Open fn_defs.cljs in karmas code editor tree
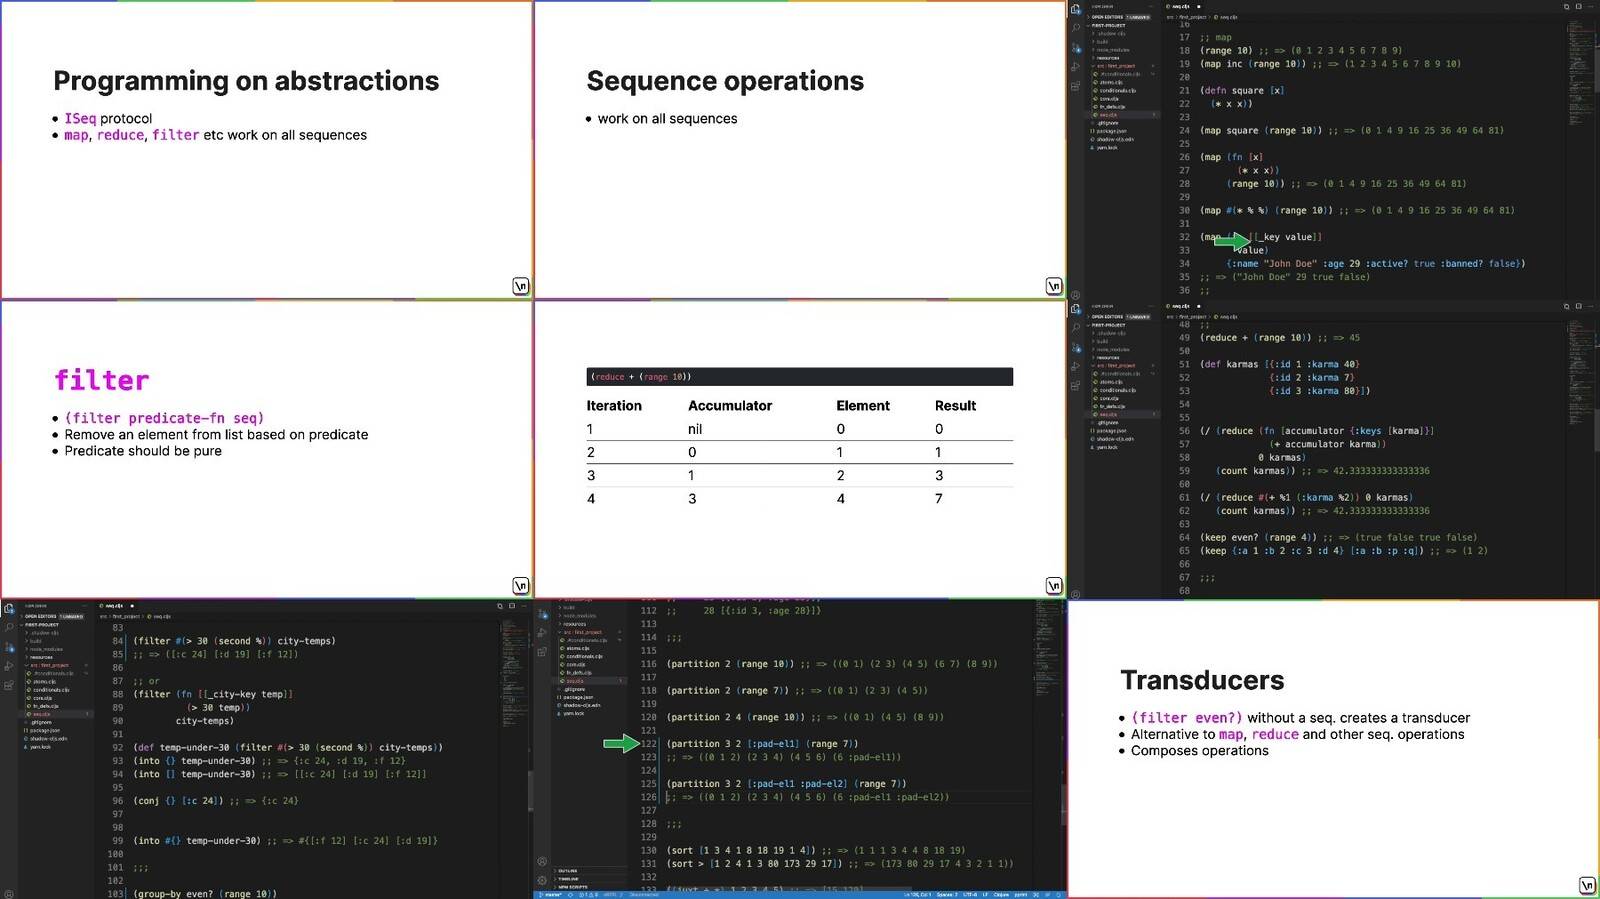 coord(1109,406)
